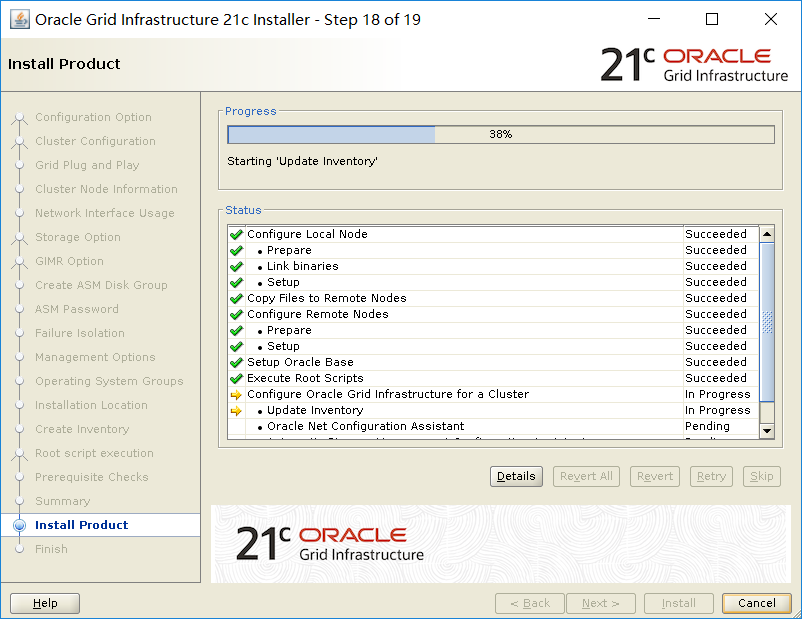Click the Java installer icon in title bar
802x619 pixels.
click(x=19, y=20)
